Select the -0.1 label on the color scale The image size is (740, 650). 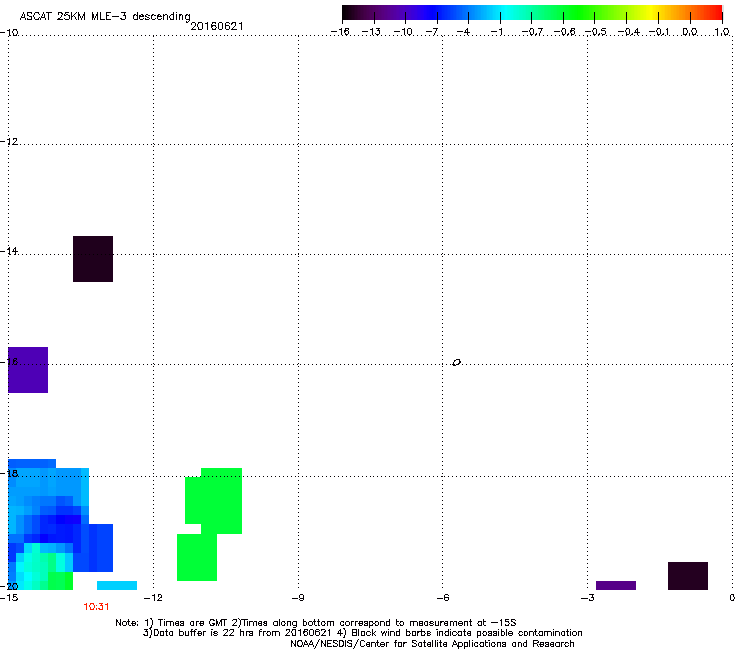point(659,32)
